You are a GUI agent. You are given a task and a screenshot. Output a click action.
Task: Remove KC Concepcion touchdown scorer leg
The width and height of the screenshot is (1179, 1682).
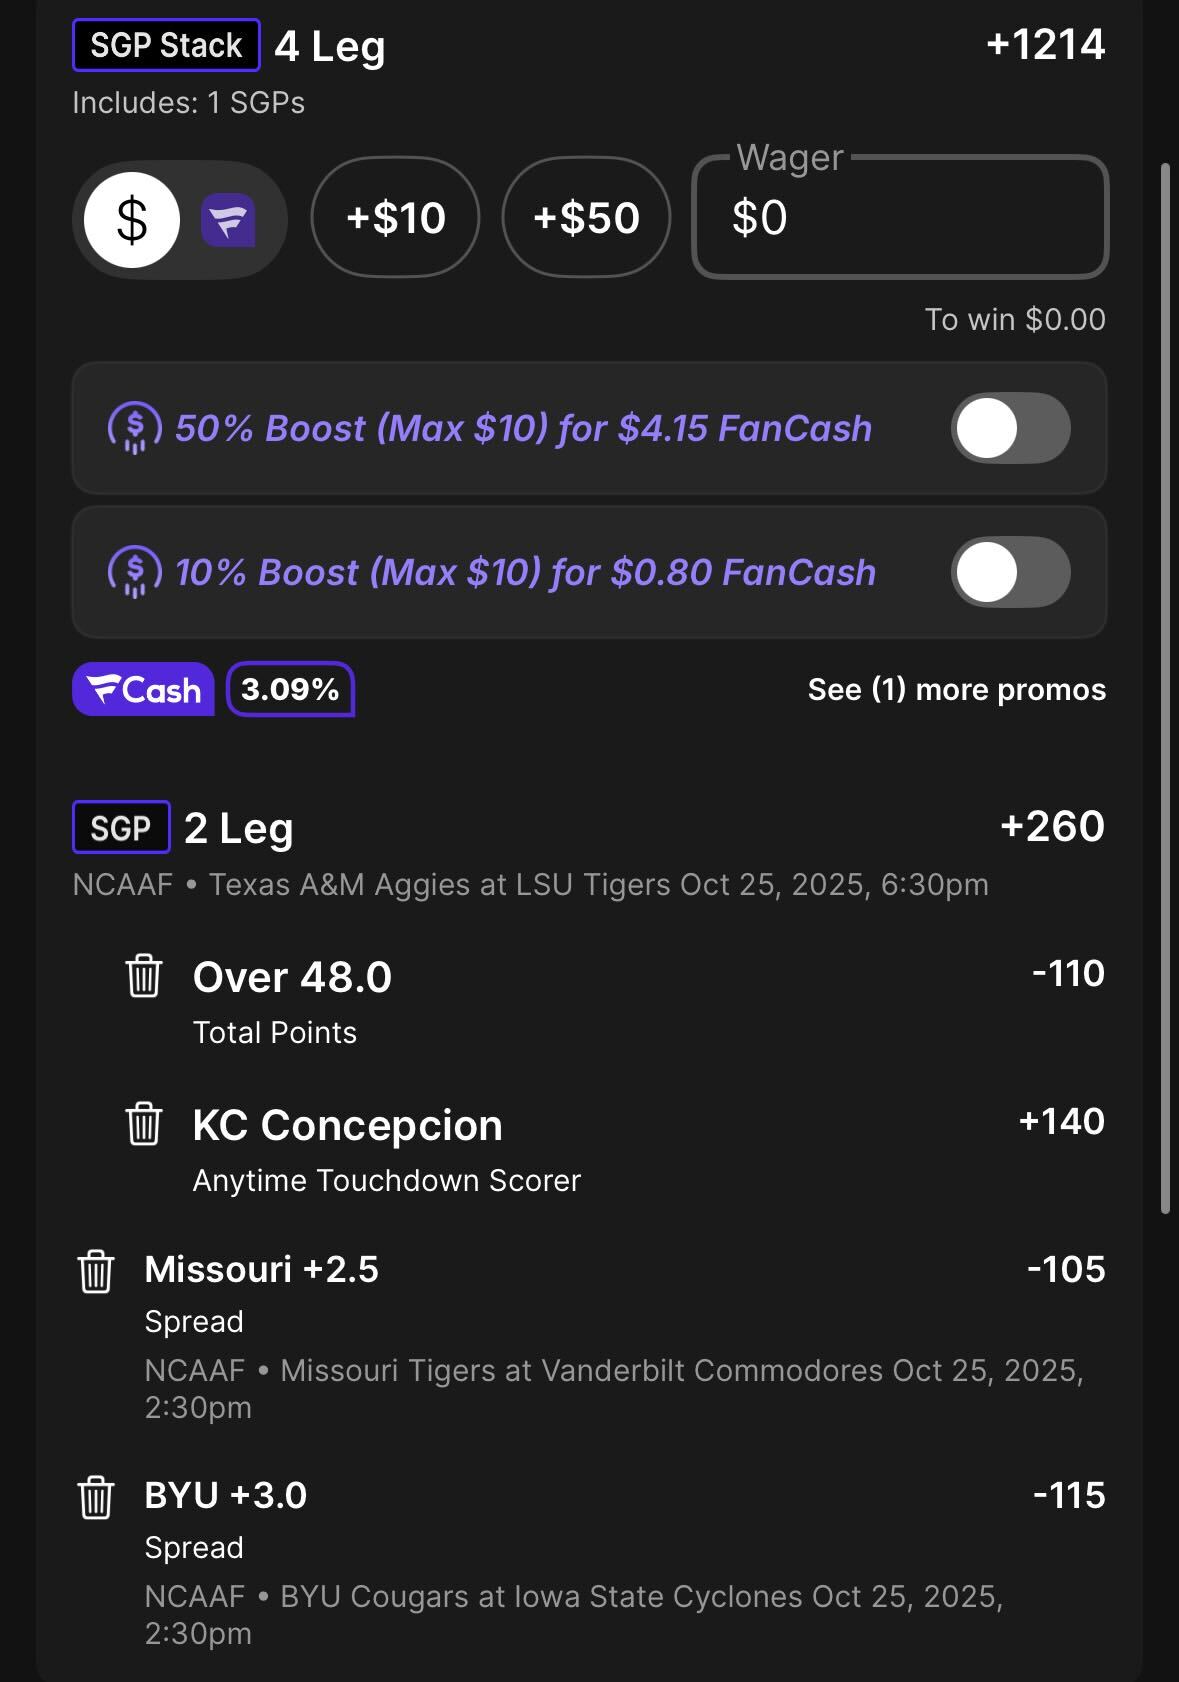(143, 1123)
